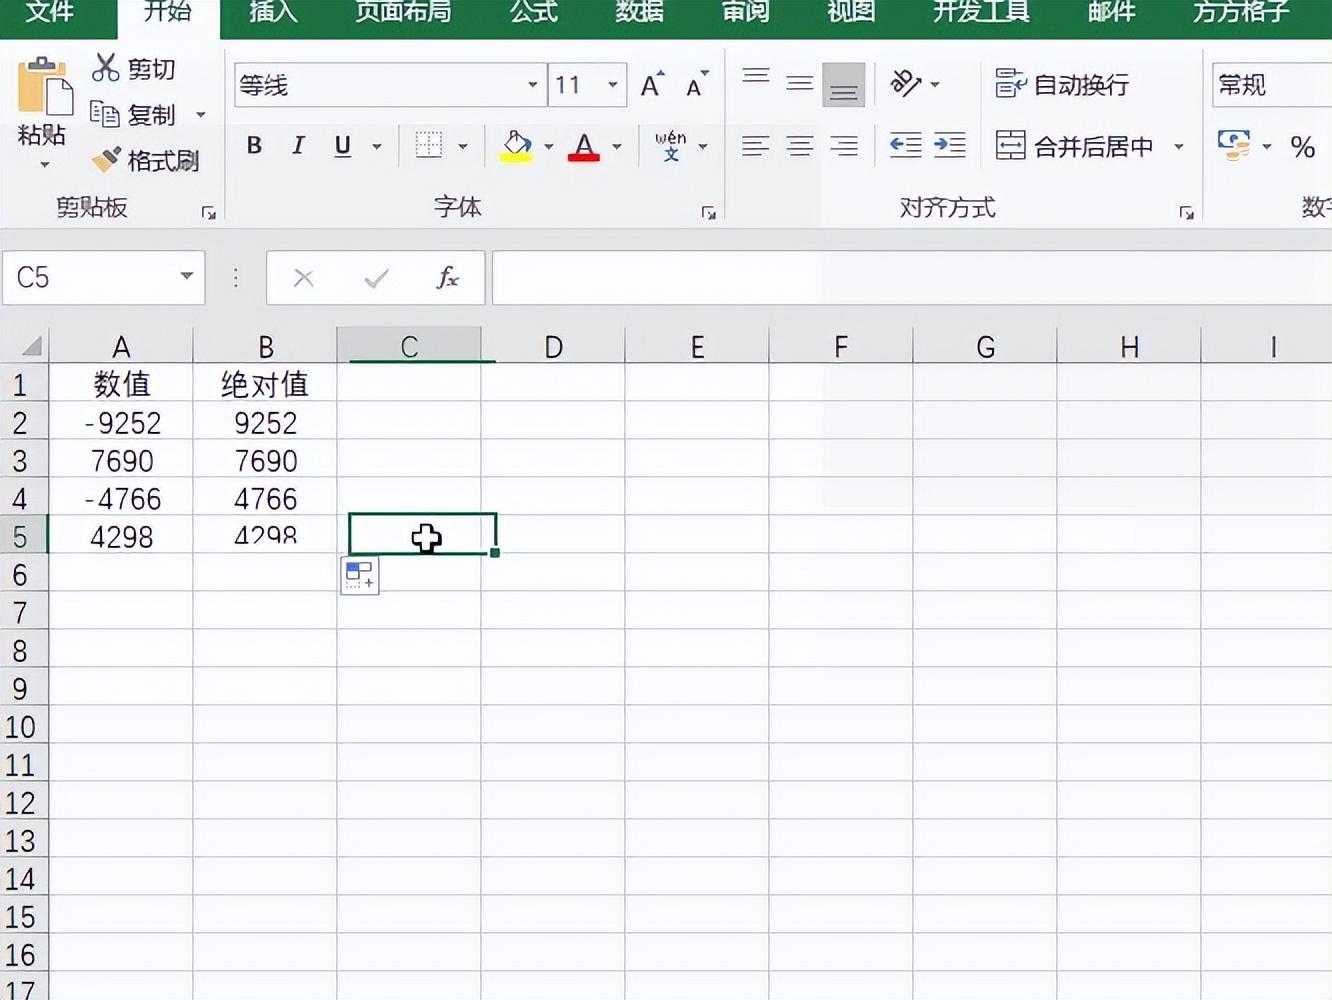The width and height of the screenshot is (1332, 1000).
Task: Decrease font size with small A
Action: pos(697,85)
